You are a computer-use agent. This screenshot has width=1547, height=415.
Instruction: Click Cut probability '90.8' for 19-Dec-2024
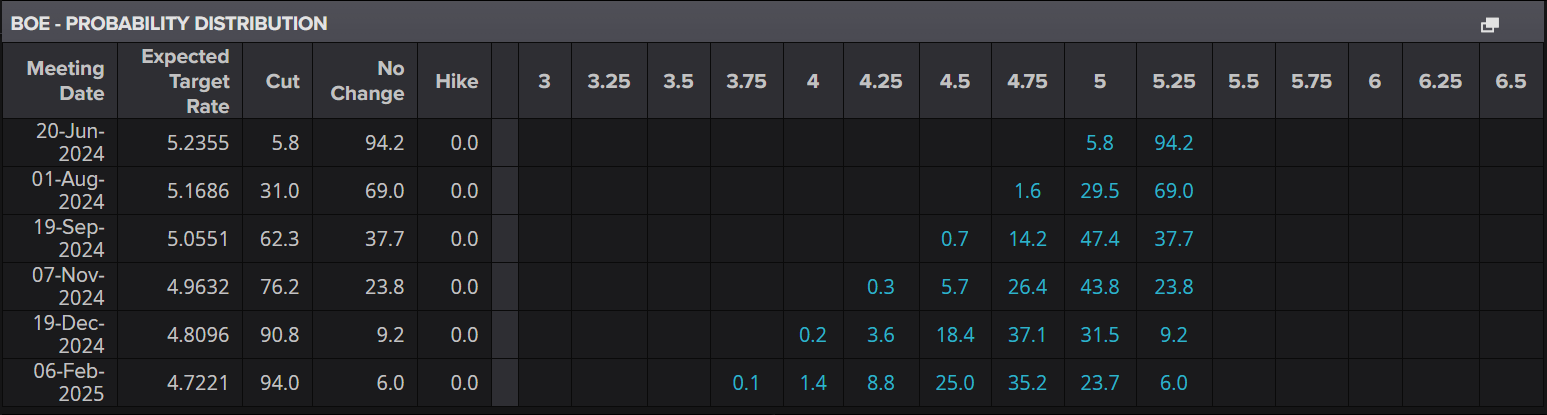[x=280, y=335]
